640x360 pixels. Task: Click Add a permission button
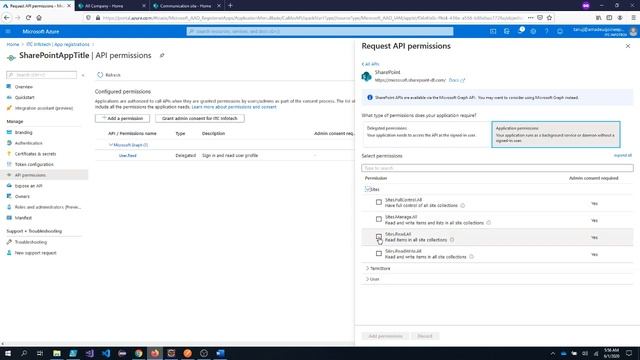tap(122, 118)
